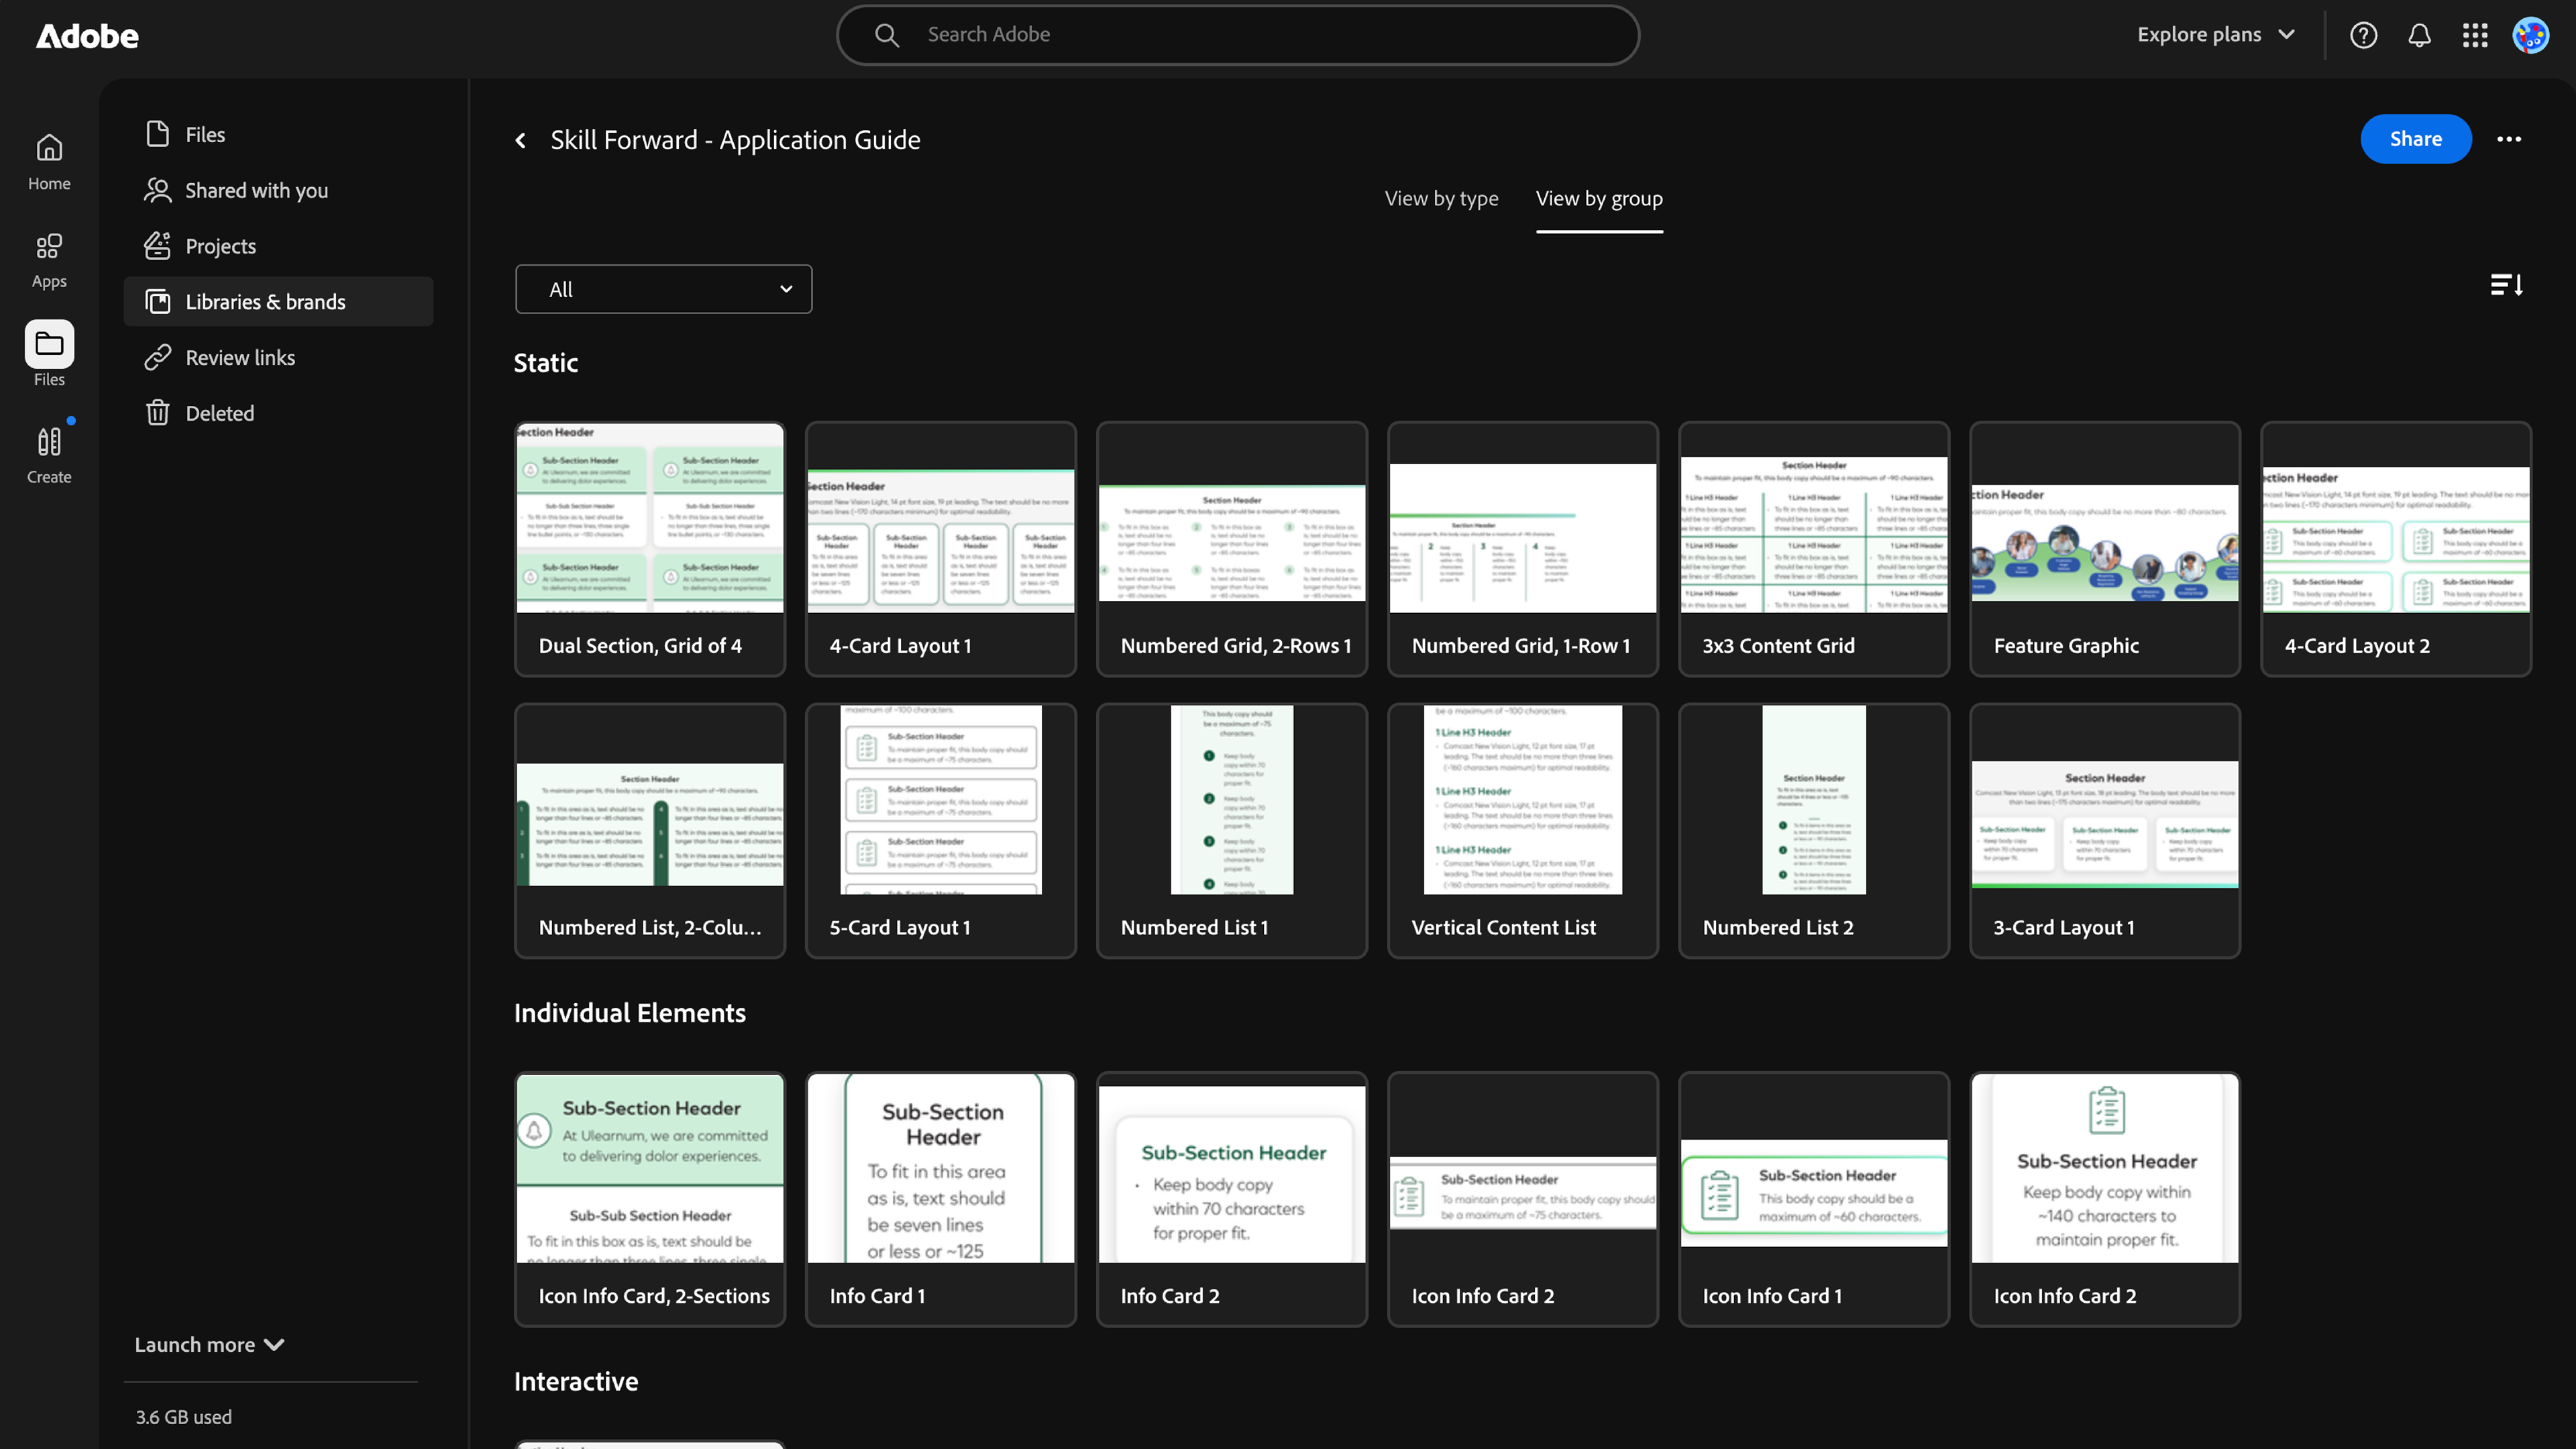The image size is (2576, 1449).
Task: Click the Static group heading
Action: 546,363
